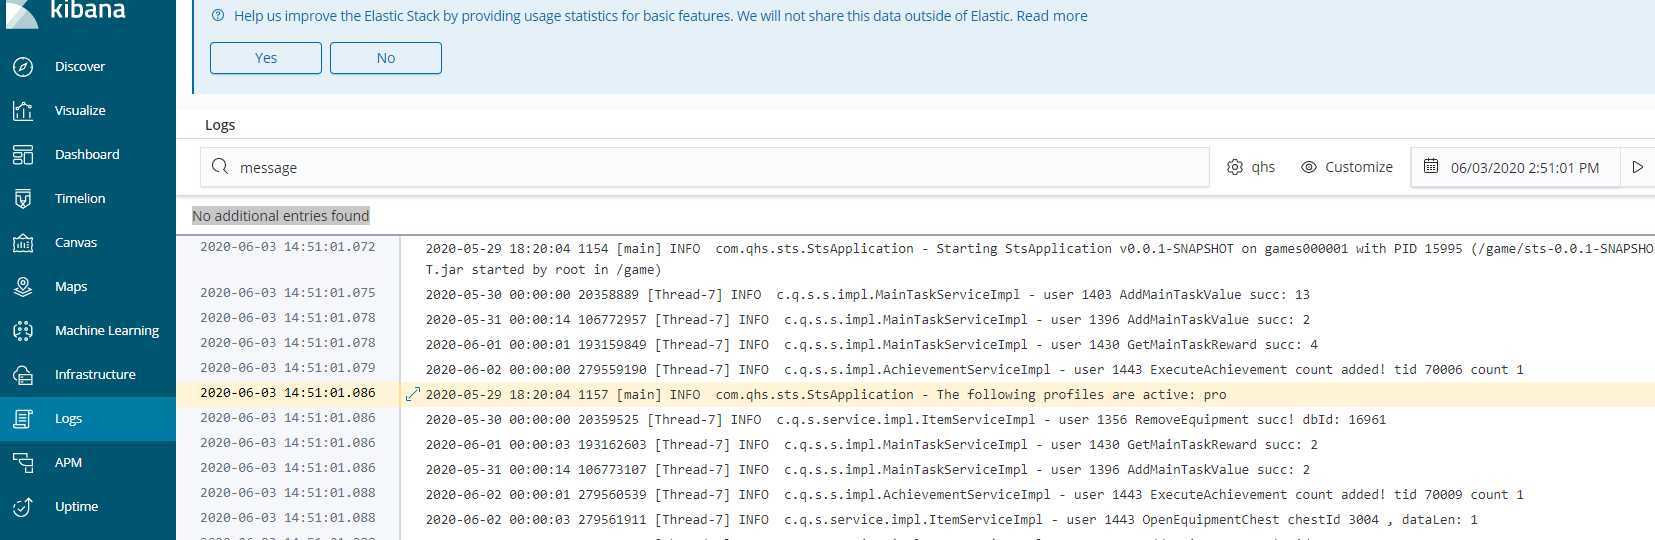Open Logs via its document icon
1655x540 pixels.
[x=23, y=418]
